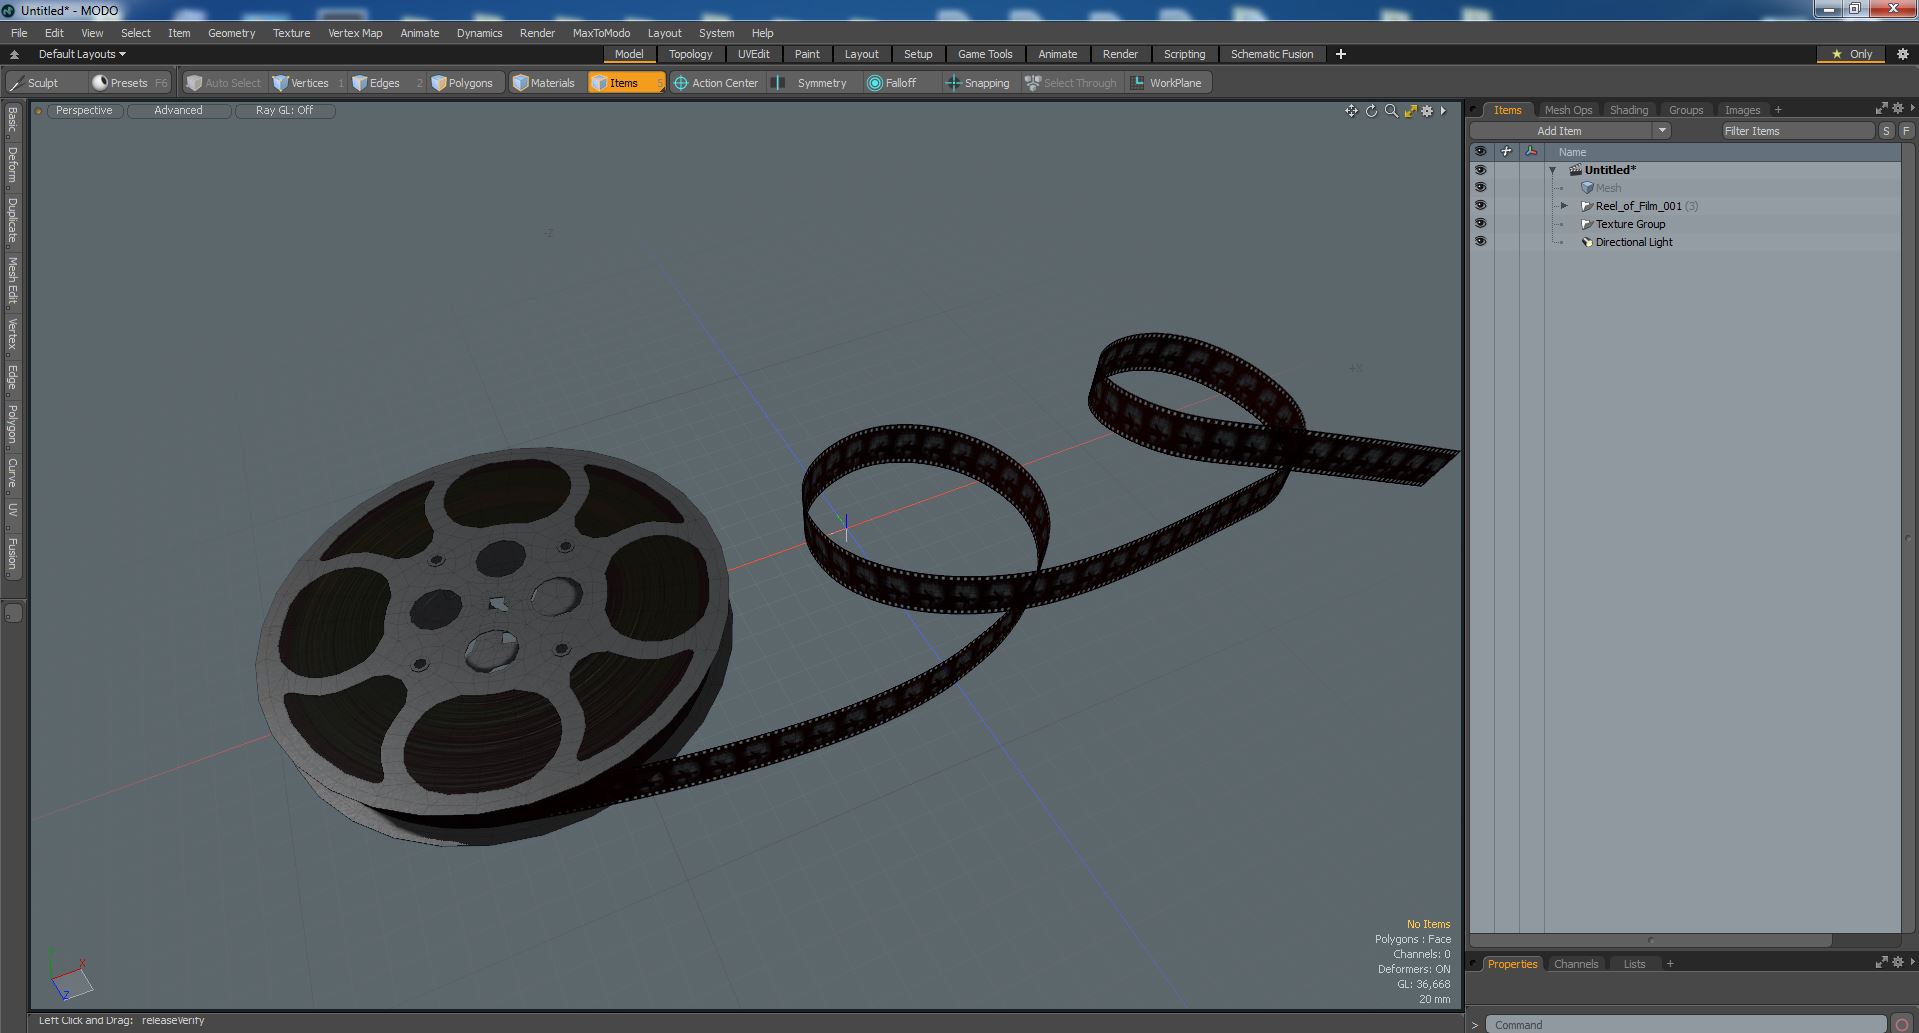This screenshot has width=1919, height=1033.
Task: Click the axis gizmo in viewport corner
Action: coord(70,975)
